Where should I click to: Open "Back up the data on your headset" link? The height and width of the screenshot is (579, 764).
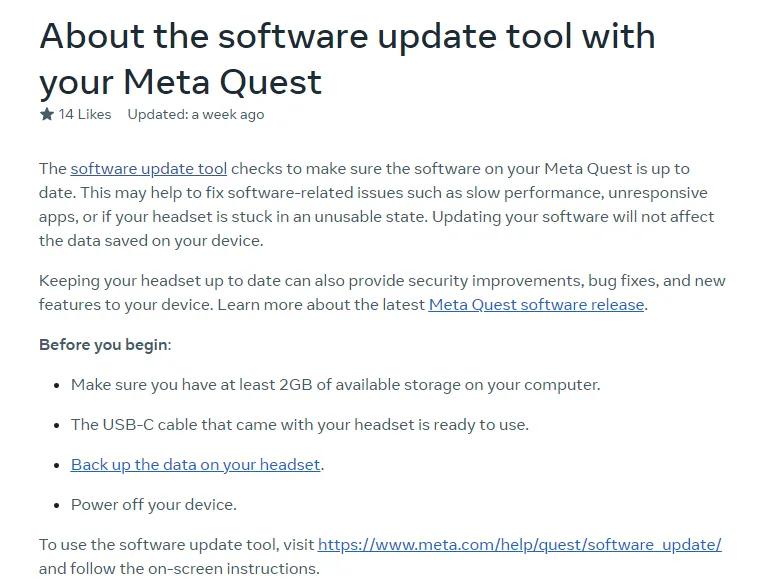point(196,464)
